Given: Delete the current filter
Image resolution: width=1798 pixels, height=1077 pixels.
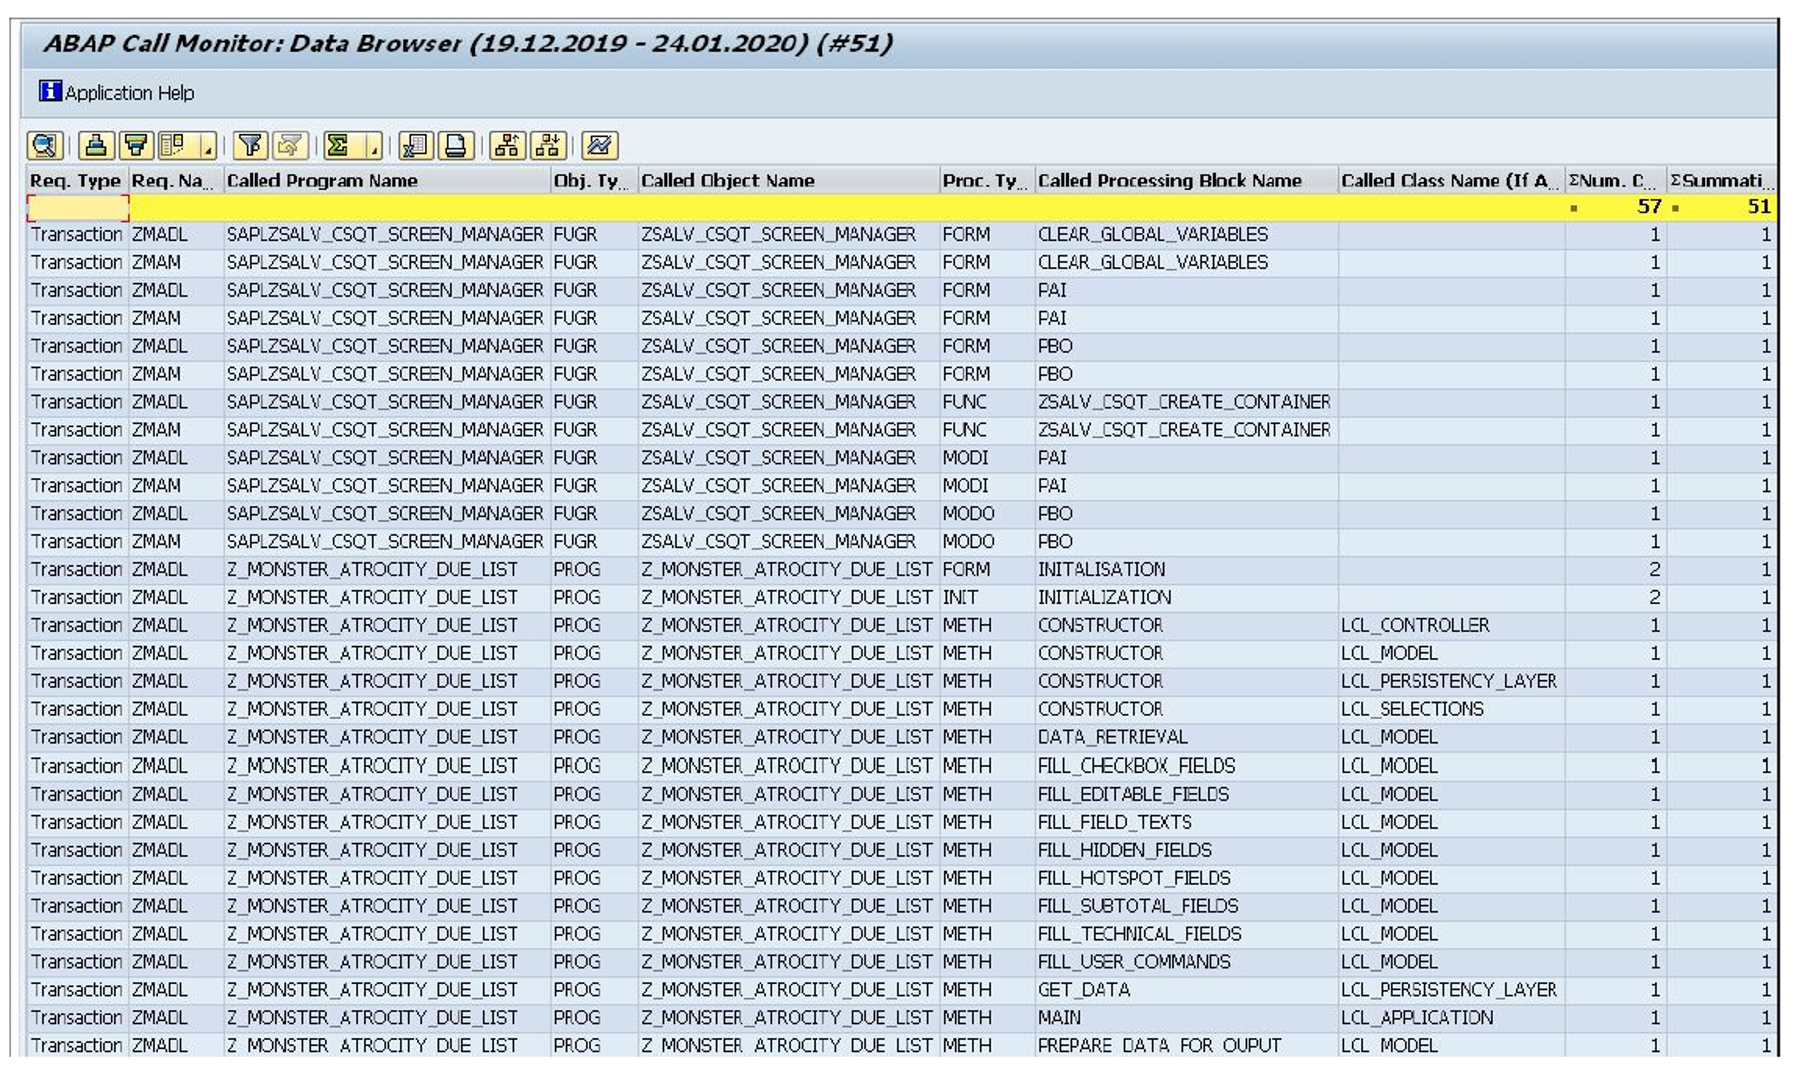Looking at the screenshot, I should [290, 146].
